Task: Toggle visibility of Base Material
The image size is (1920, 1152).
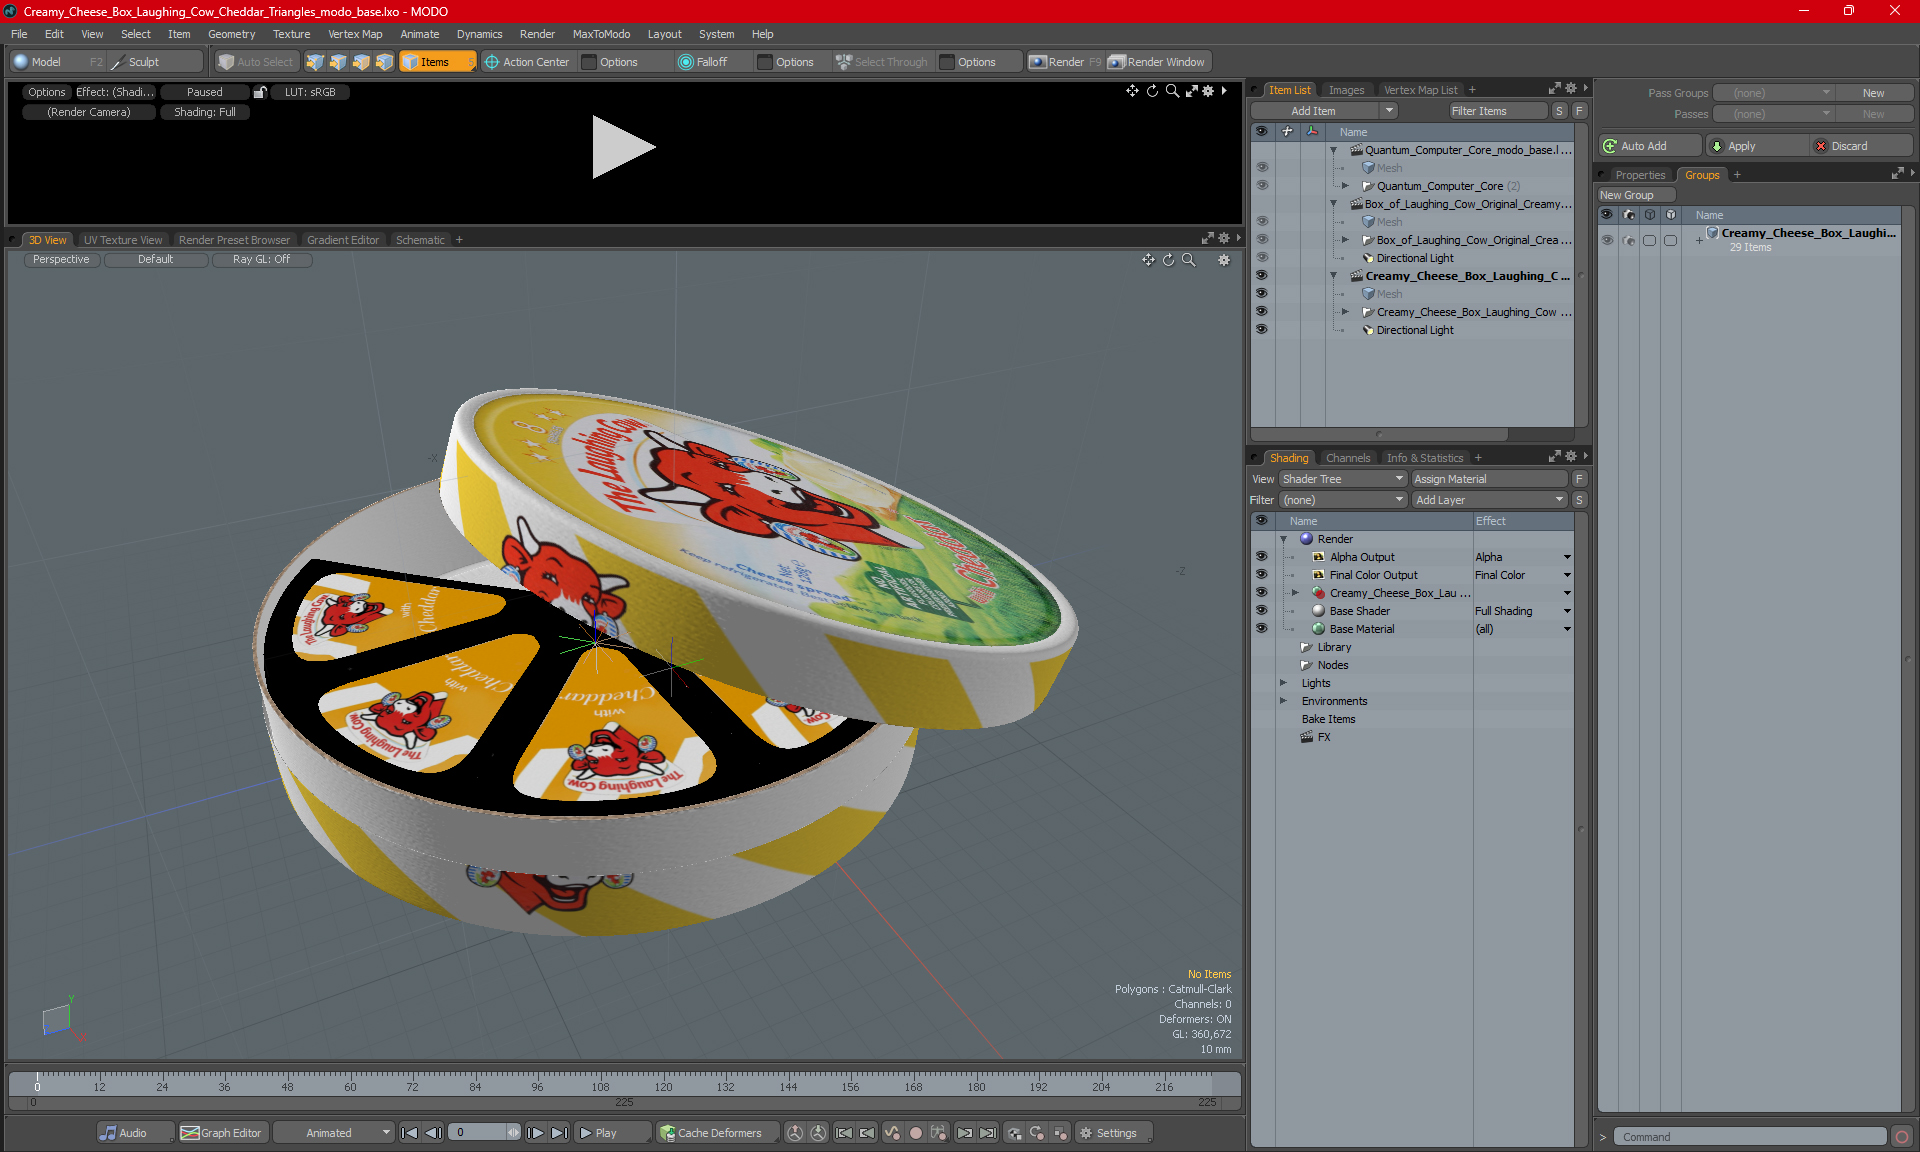Action: 1261,629
